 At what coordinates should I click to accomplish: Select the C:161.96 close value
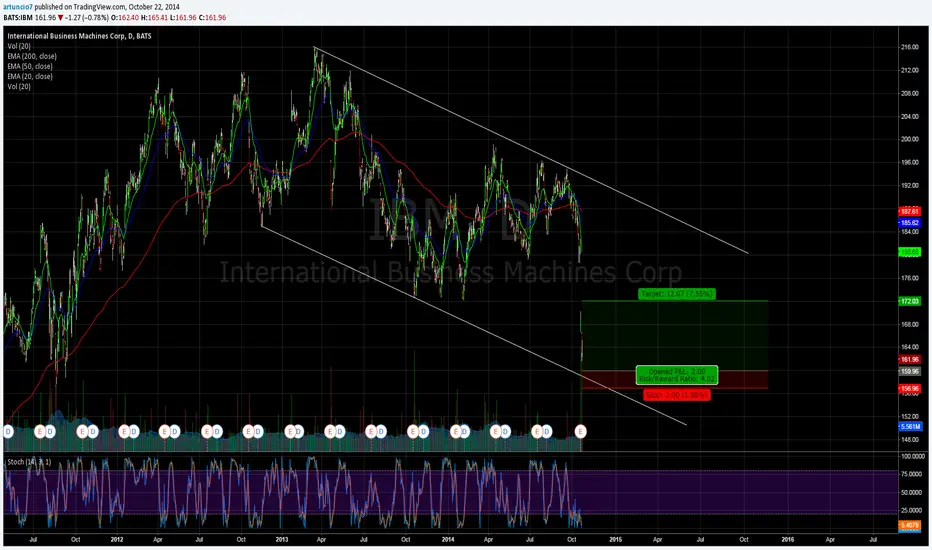click(212, 18)
